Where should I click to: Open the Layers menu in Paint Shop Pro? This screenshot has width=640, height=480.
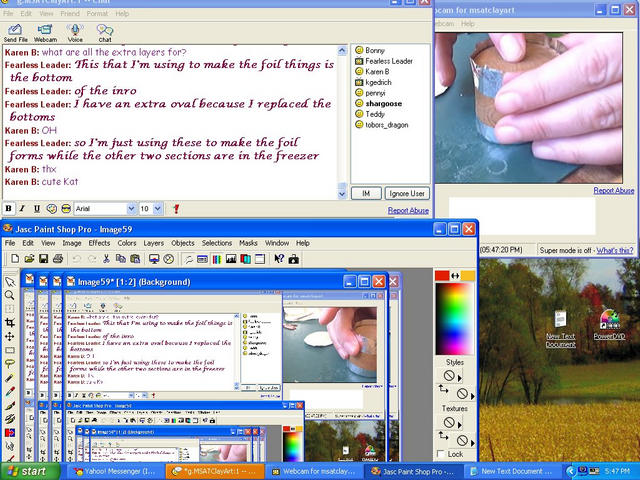(x=153, y=243)
